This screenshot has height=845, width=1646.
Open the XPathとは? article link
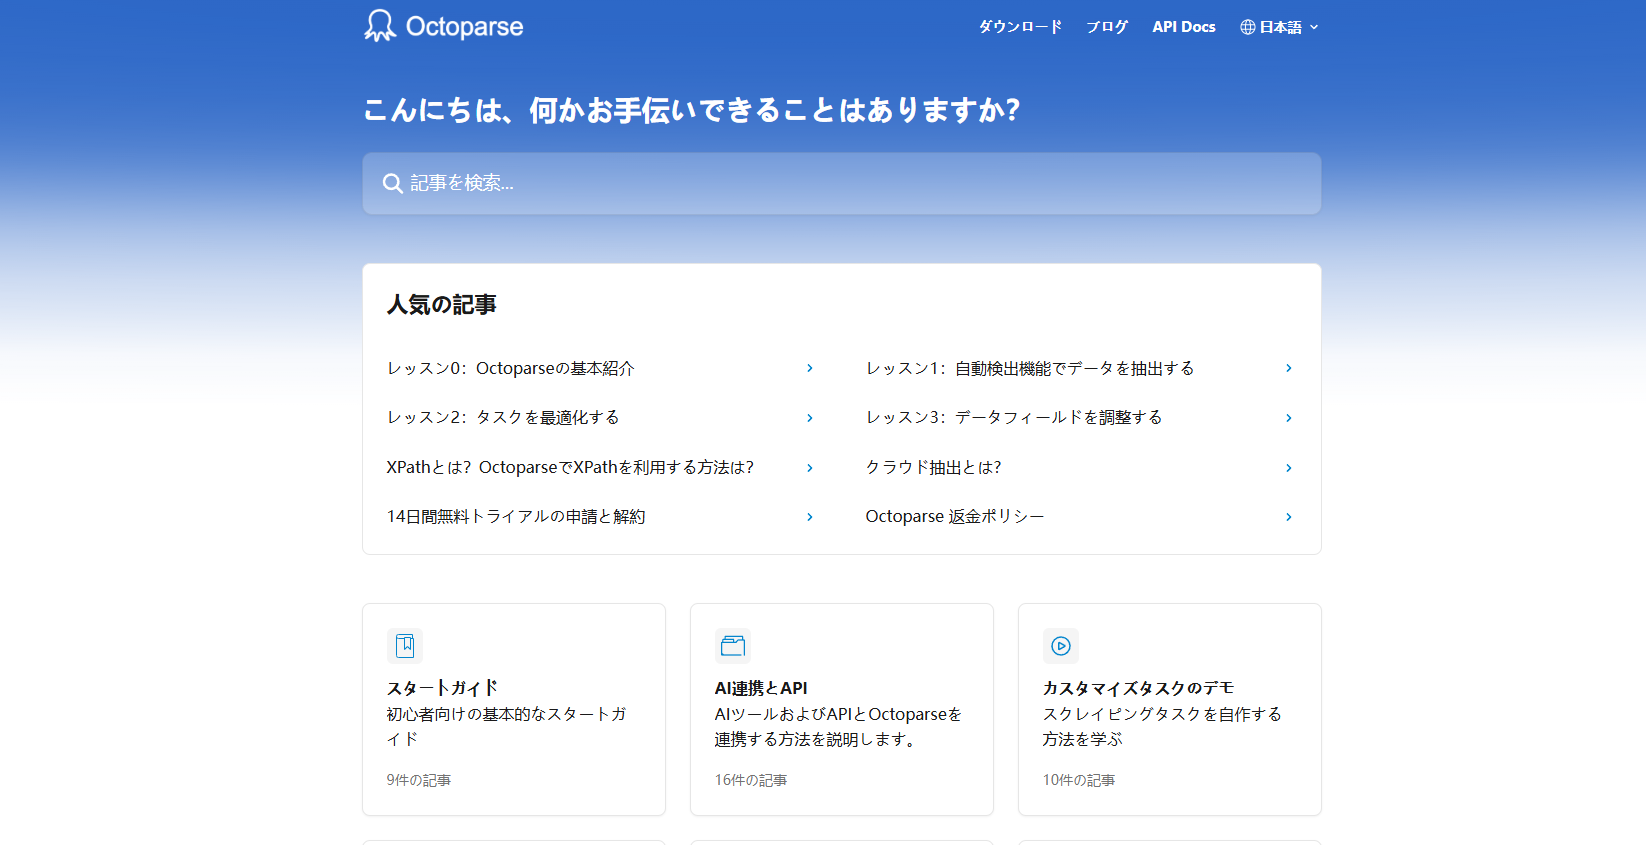tap(570, 468)
